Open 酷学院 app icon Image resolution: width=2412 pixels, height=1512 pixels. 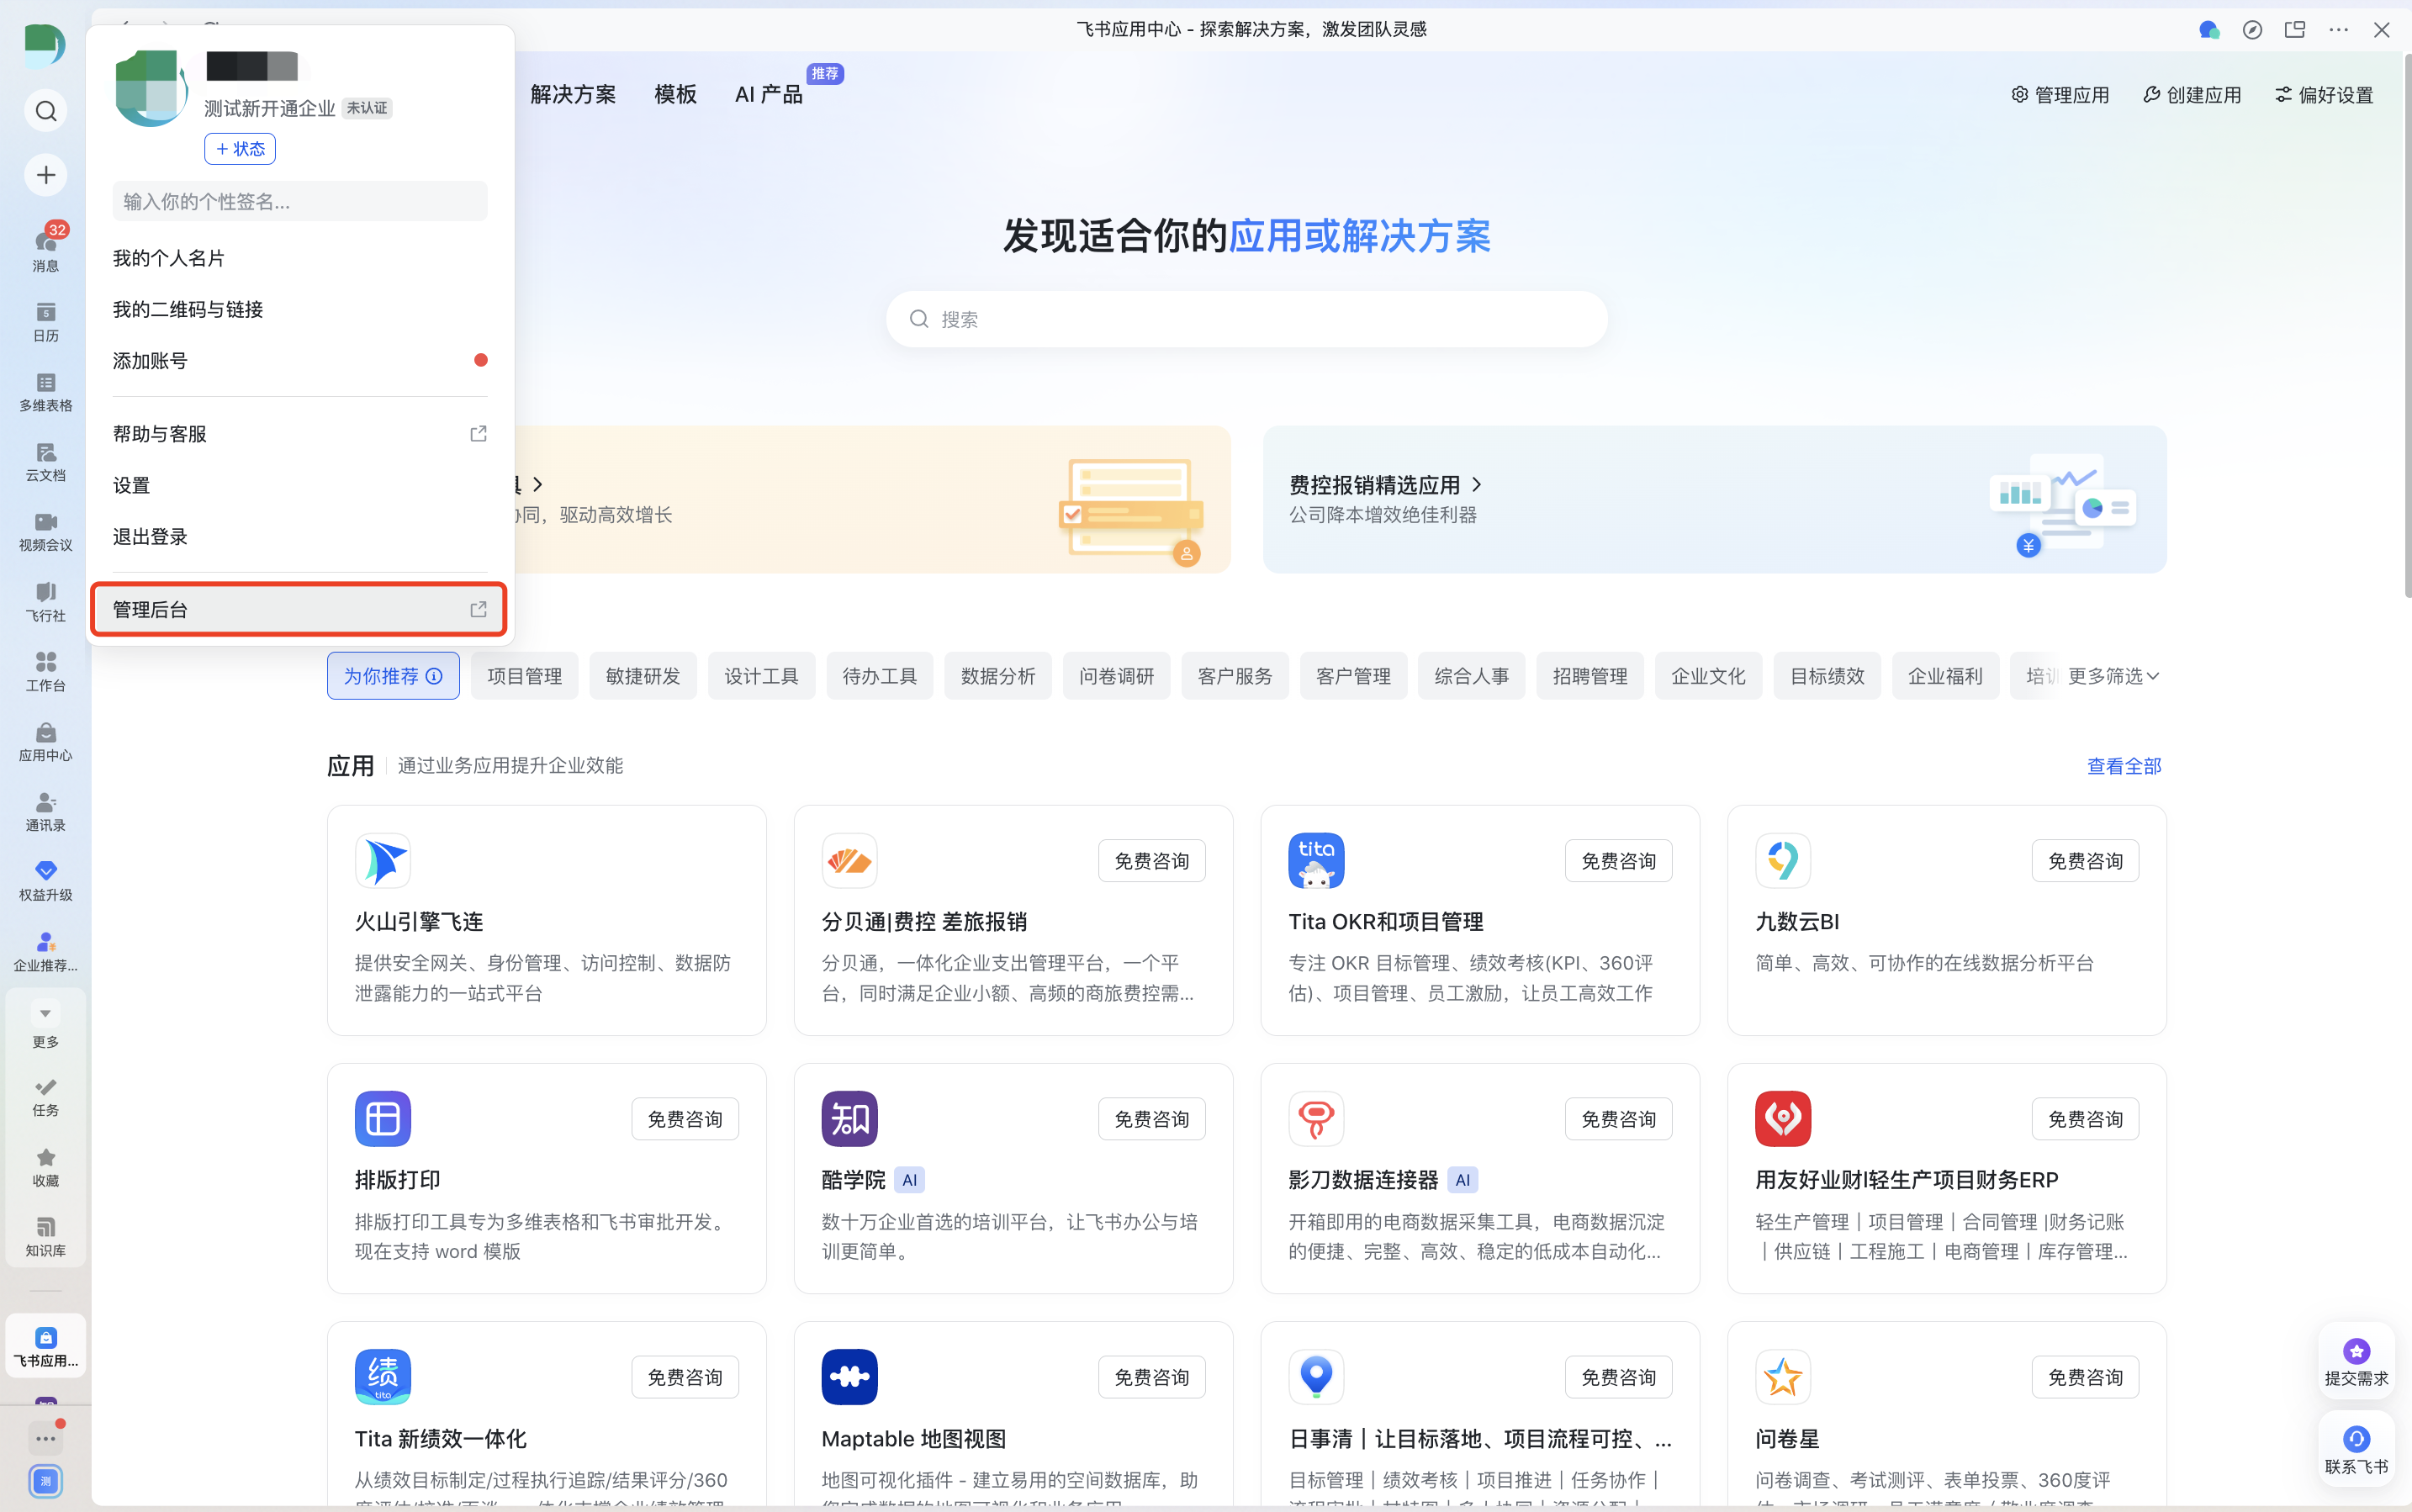(x=849, y=1118)
